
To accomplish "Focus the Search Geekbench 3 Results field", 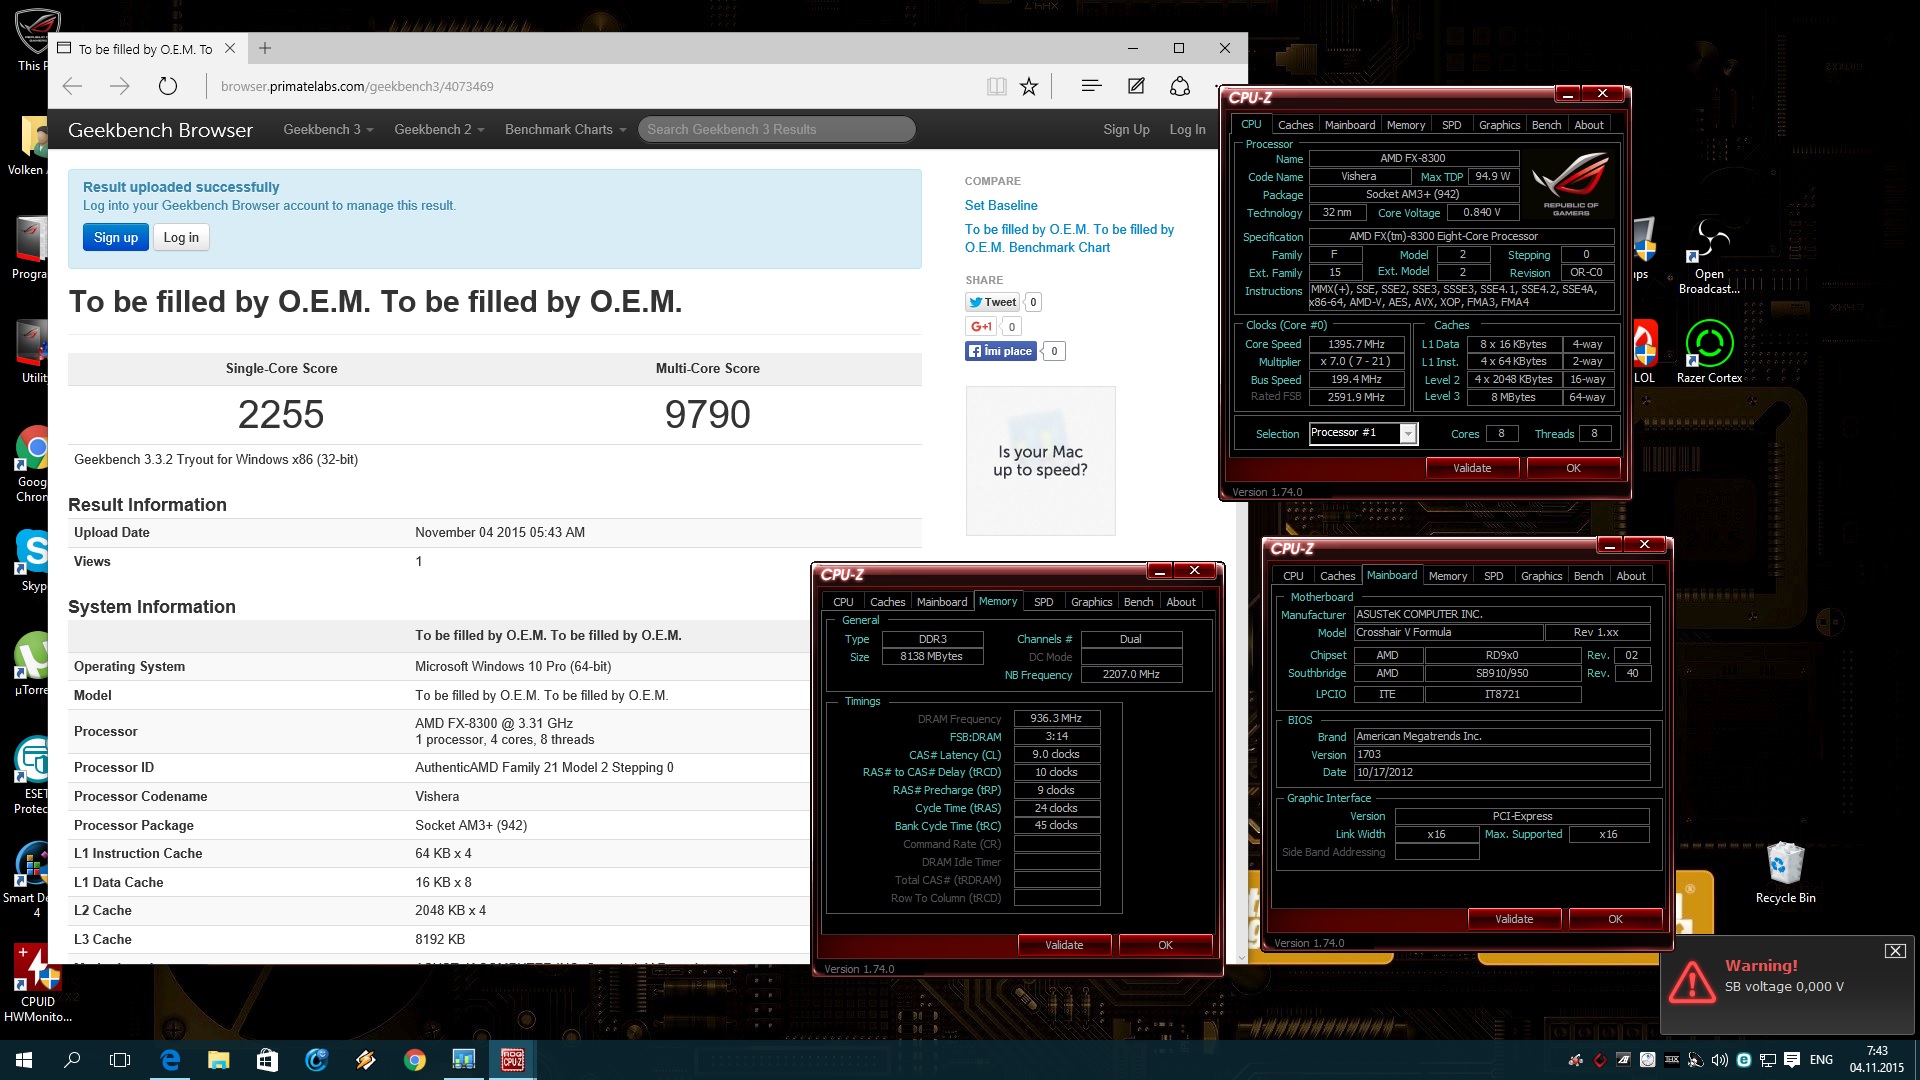I will point(776,129).
